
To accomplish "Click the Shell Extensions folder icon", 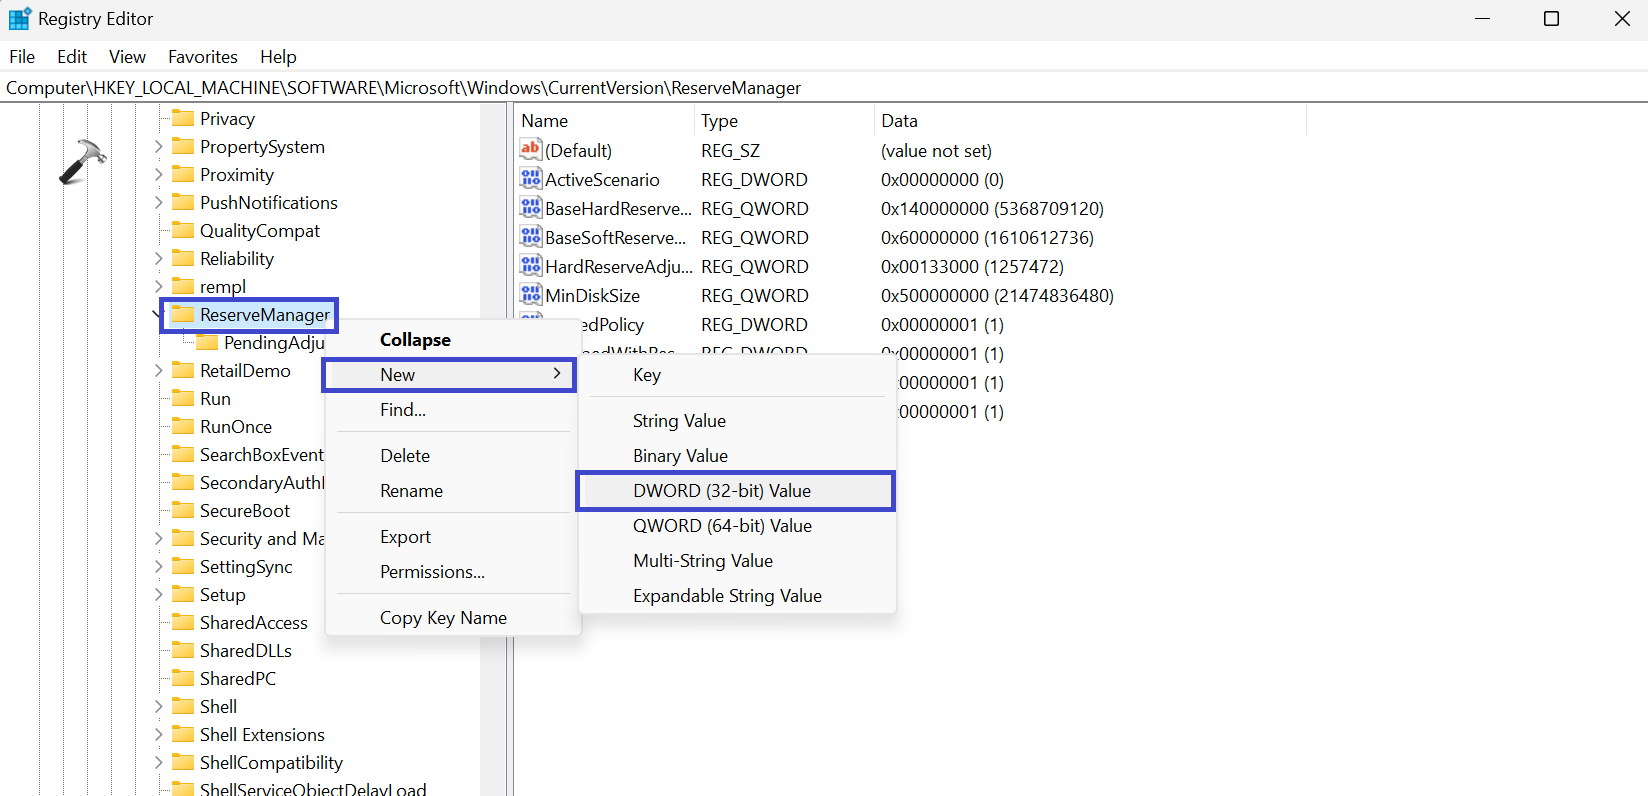I will [x=183, y=734].
